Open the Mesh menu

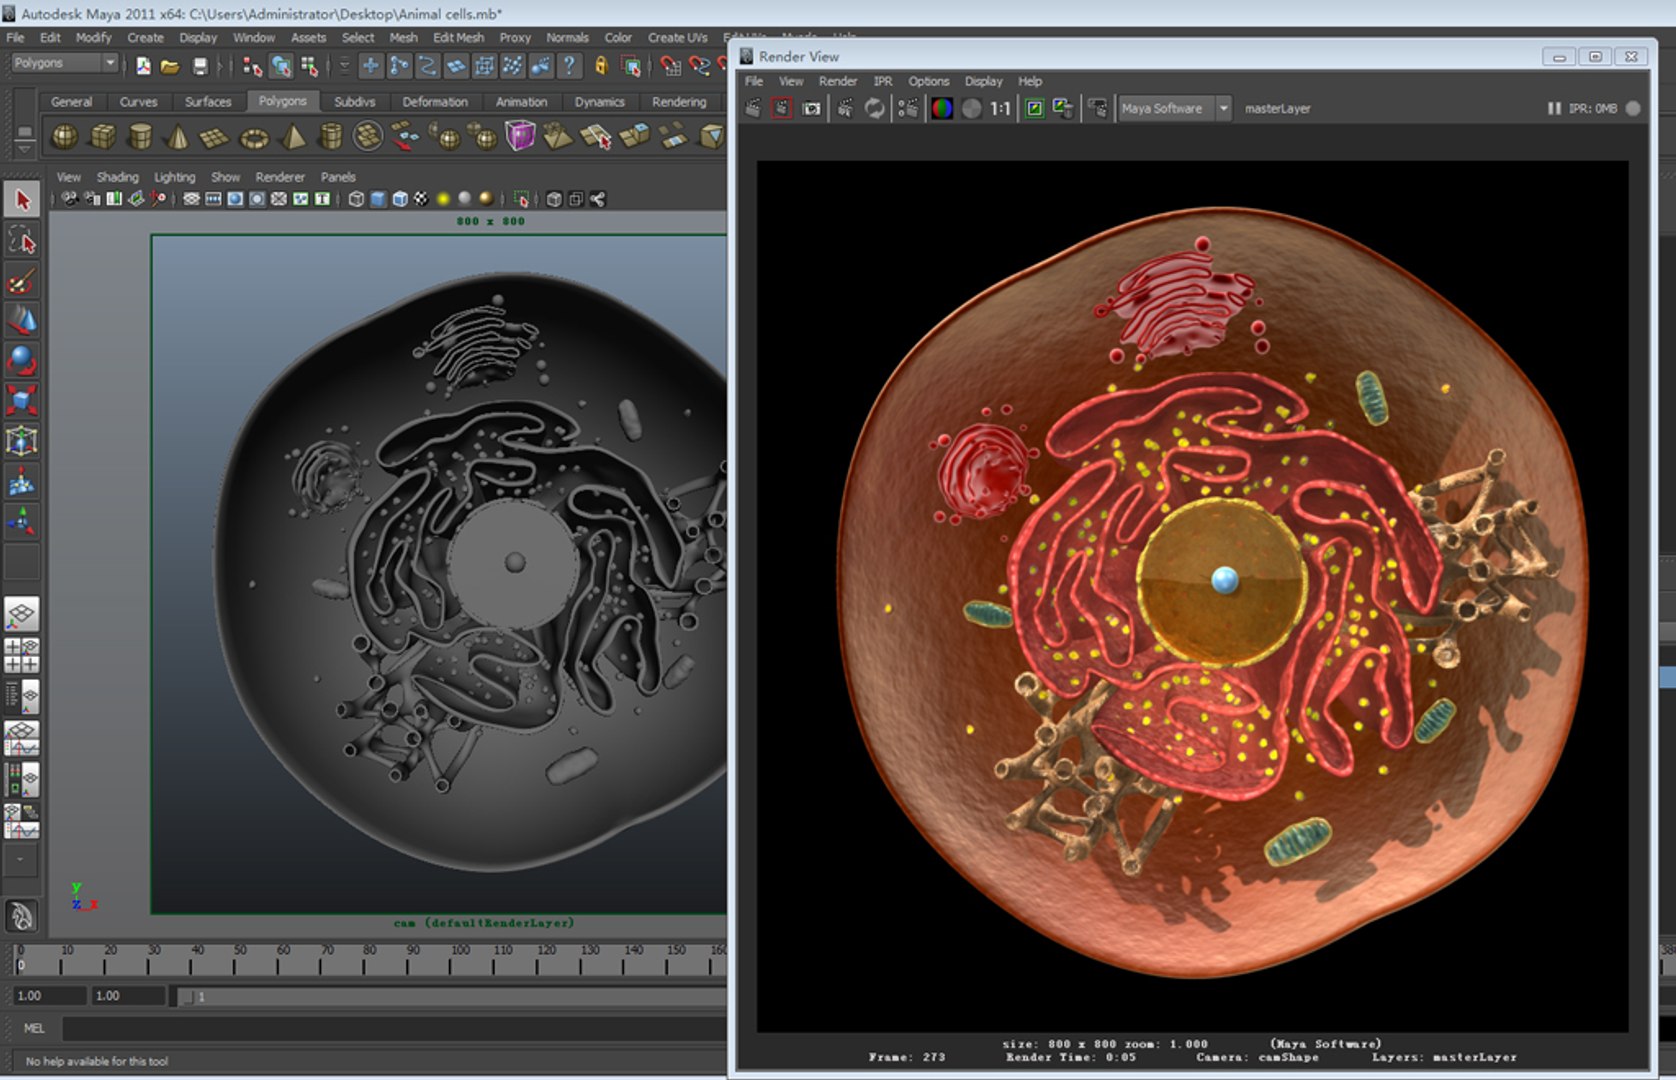point(403,37)
